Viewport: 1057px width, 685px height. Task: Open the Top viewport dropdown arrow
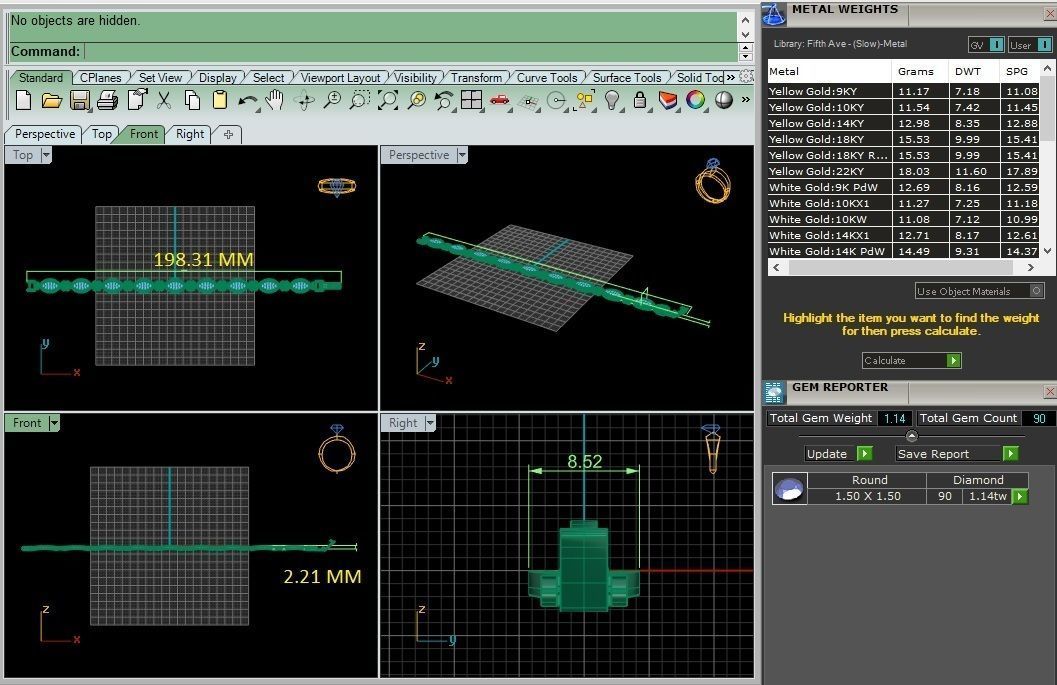click(46, 155)
